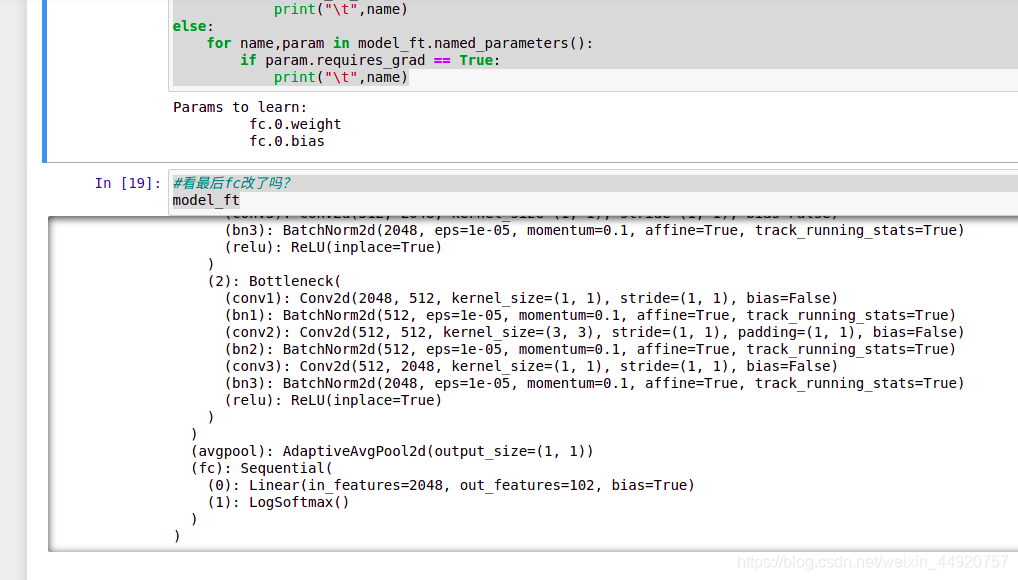1018x580 pixels.
Task: Select the 'Params to learn:' output text
Action: (x=240, y=107)
